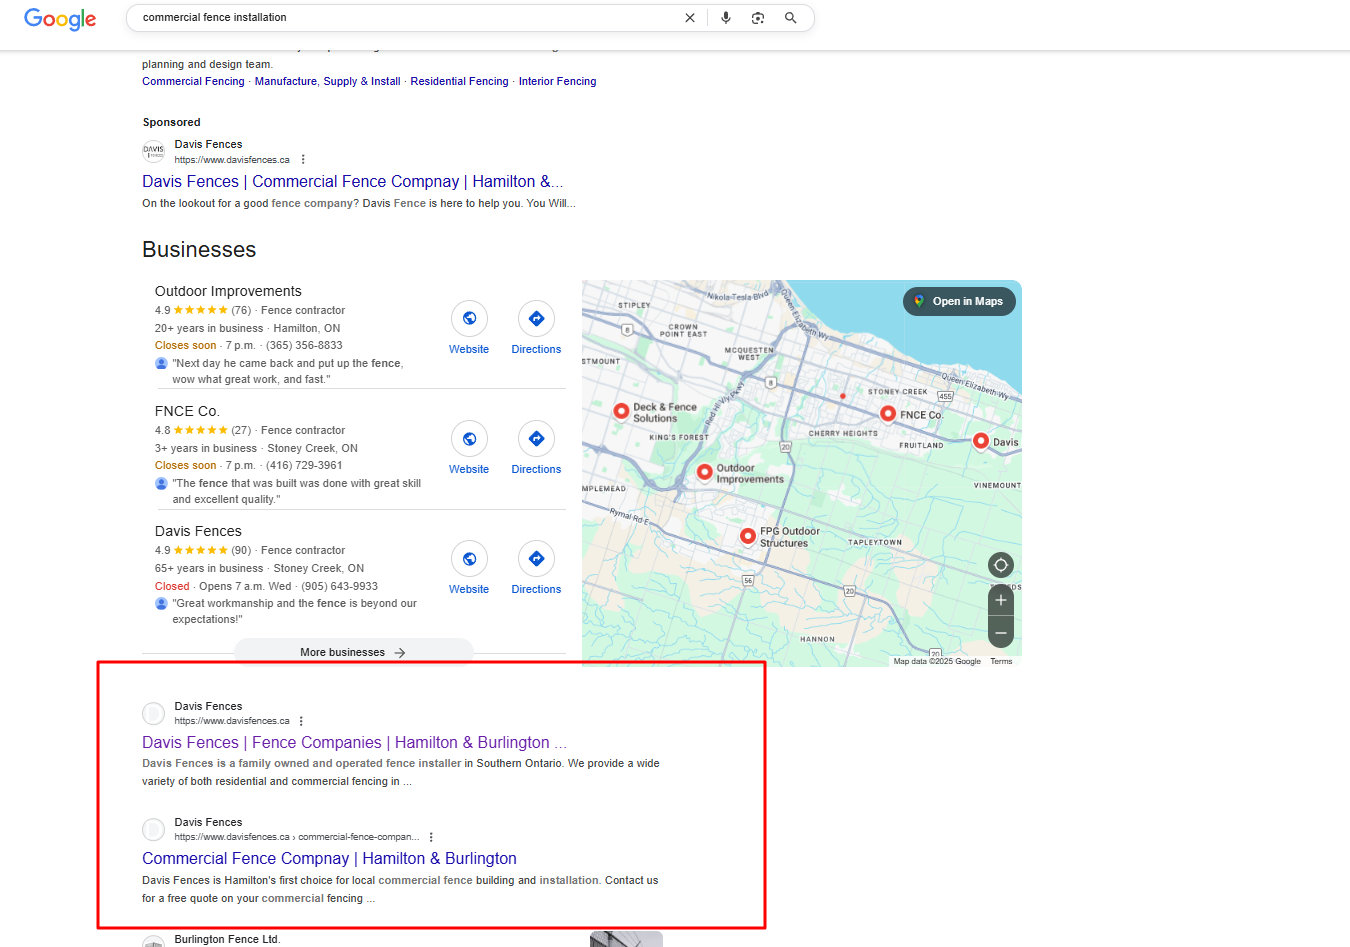The height and width of the screenshot is (947, 1350).
Task: Open FNCE Co. website globe icon
Action: pyautogui.click(x=469, y=439)
